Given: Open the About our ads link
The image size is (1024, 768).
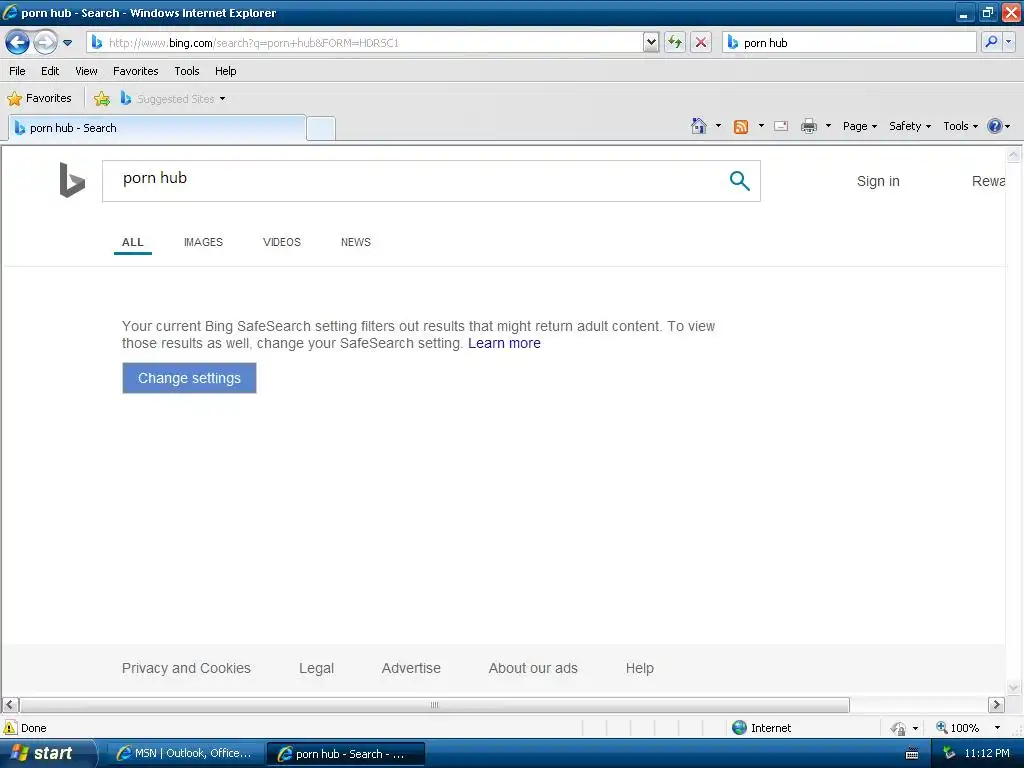Looking at the screenshot, I should click(x=533, y=668).
